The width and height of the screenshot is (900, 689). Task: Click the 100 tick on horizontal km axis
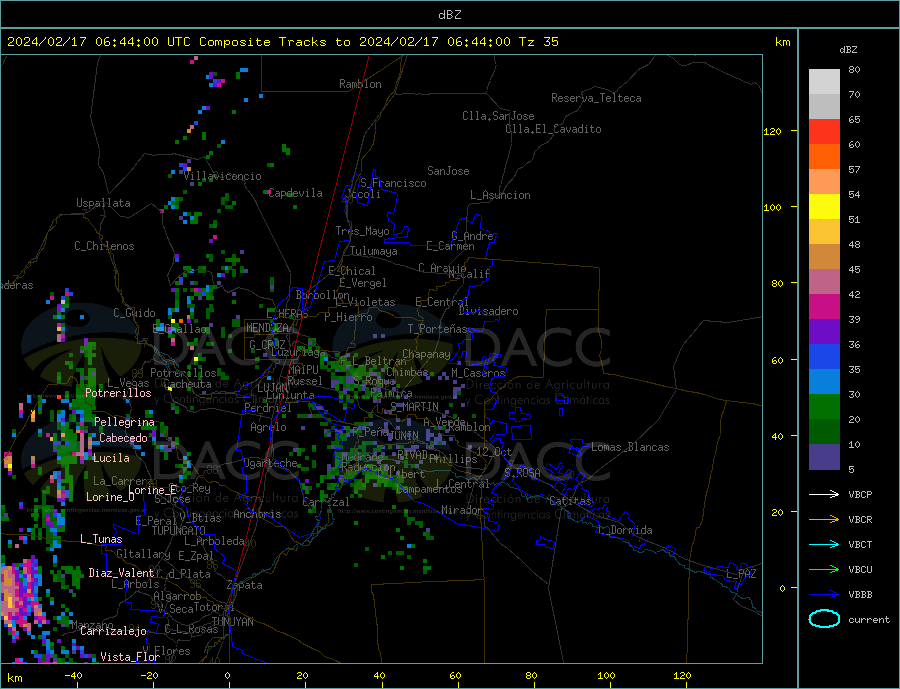click(x=607, y=675)
